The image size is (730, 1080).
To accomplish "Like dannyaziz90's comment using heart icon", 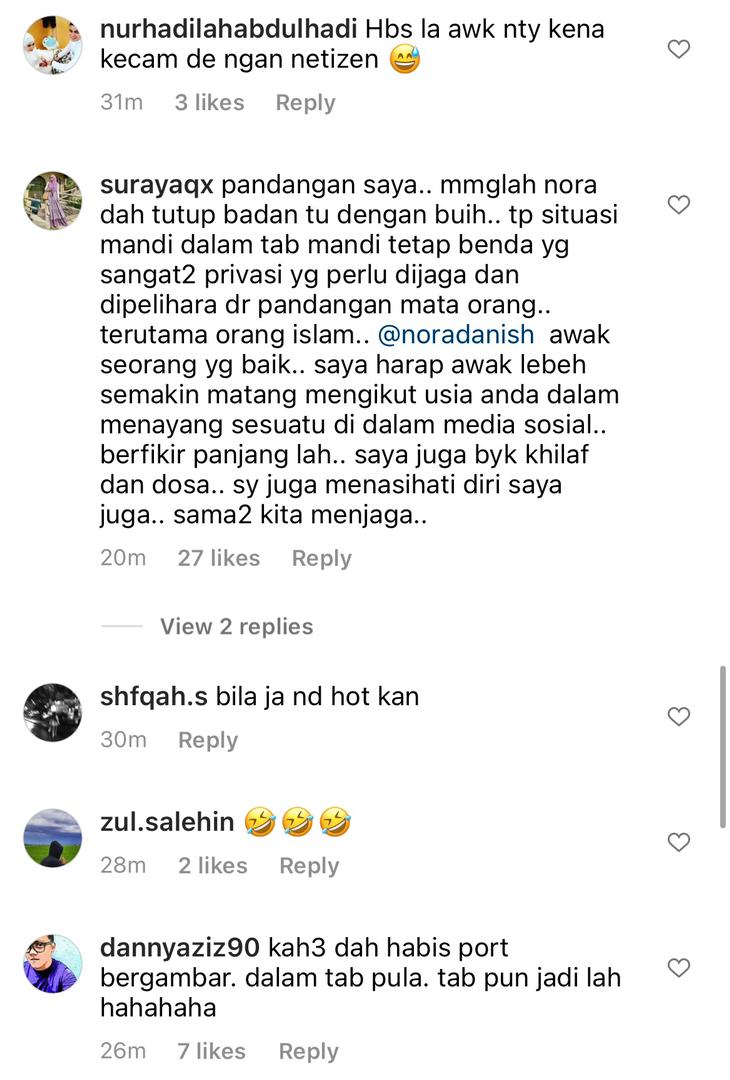I will pyautogui.click(x=679, y=967).
